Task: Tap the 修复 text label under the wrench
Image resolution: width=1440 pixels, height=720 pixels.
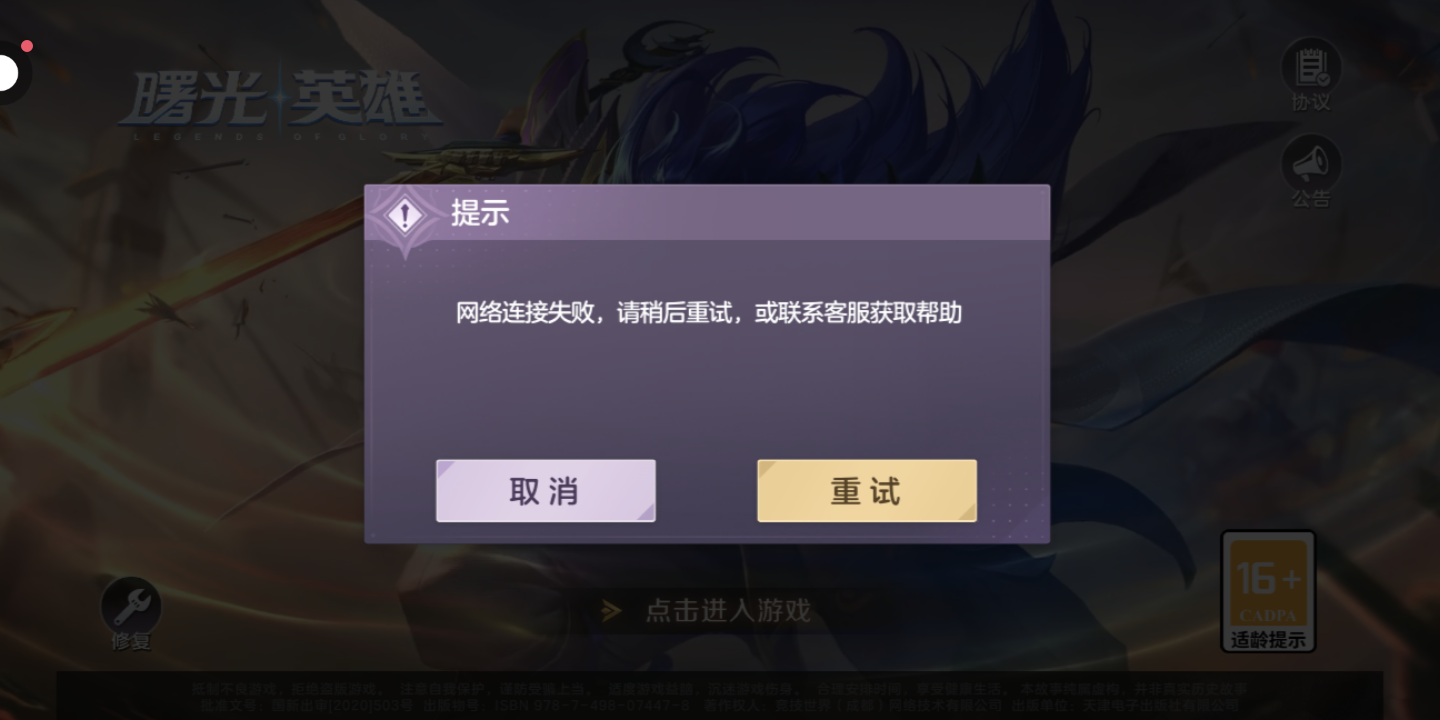Action: coord(131,641)
